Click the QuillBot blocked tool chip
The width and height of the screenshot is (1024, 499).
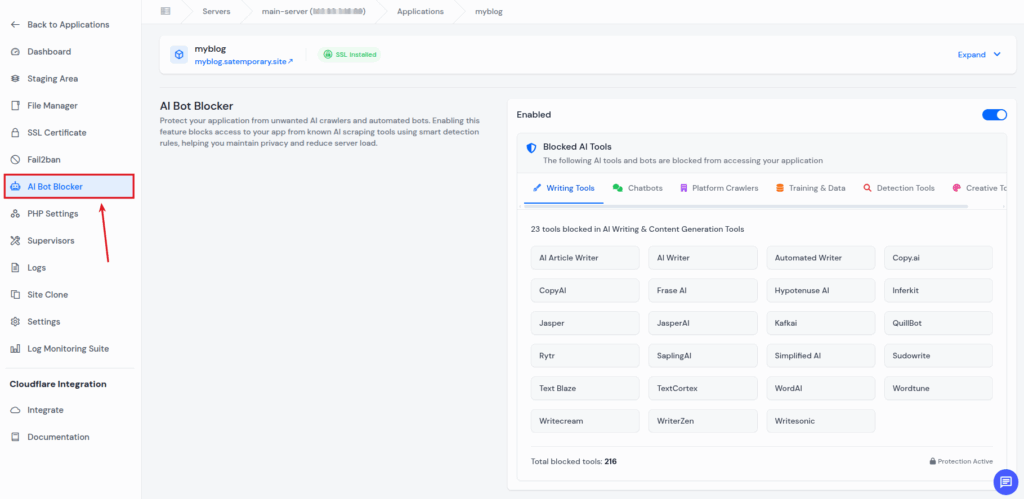pyautogui.click(x=938, y=323)
